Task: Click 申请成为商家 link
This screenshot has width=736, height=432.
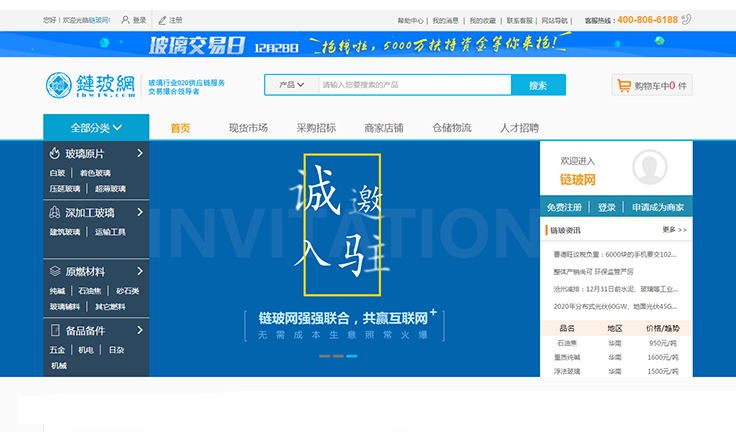Action: click(x=658, y=207)
